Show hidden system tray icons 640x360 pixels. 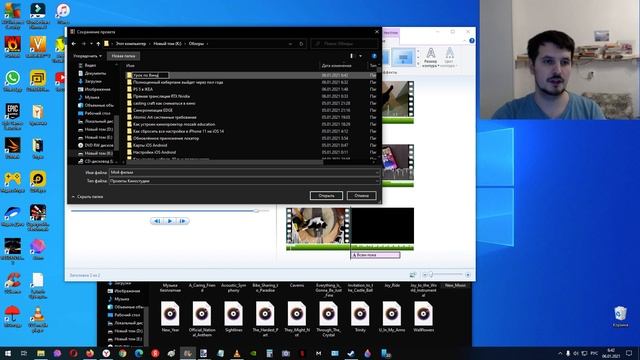(560, 353)
